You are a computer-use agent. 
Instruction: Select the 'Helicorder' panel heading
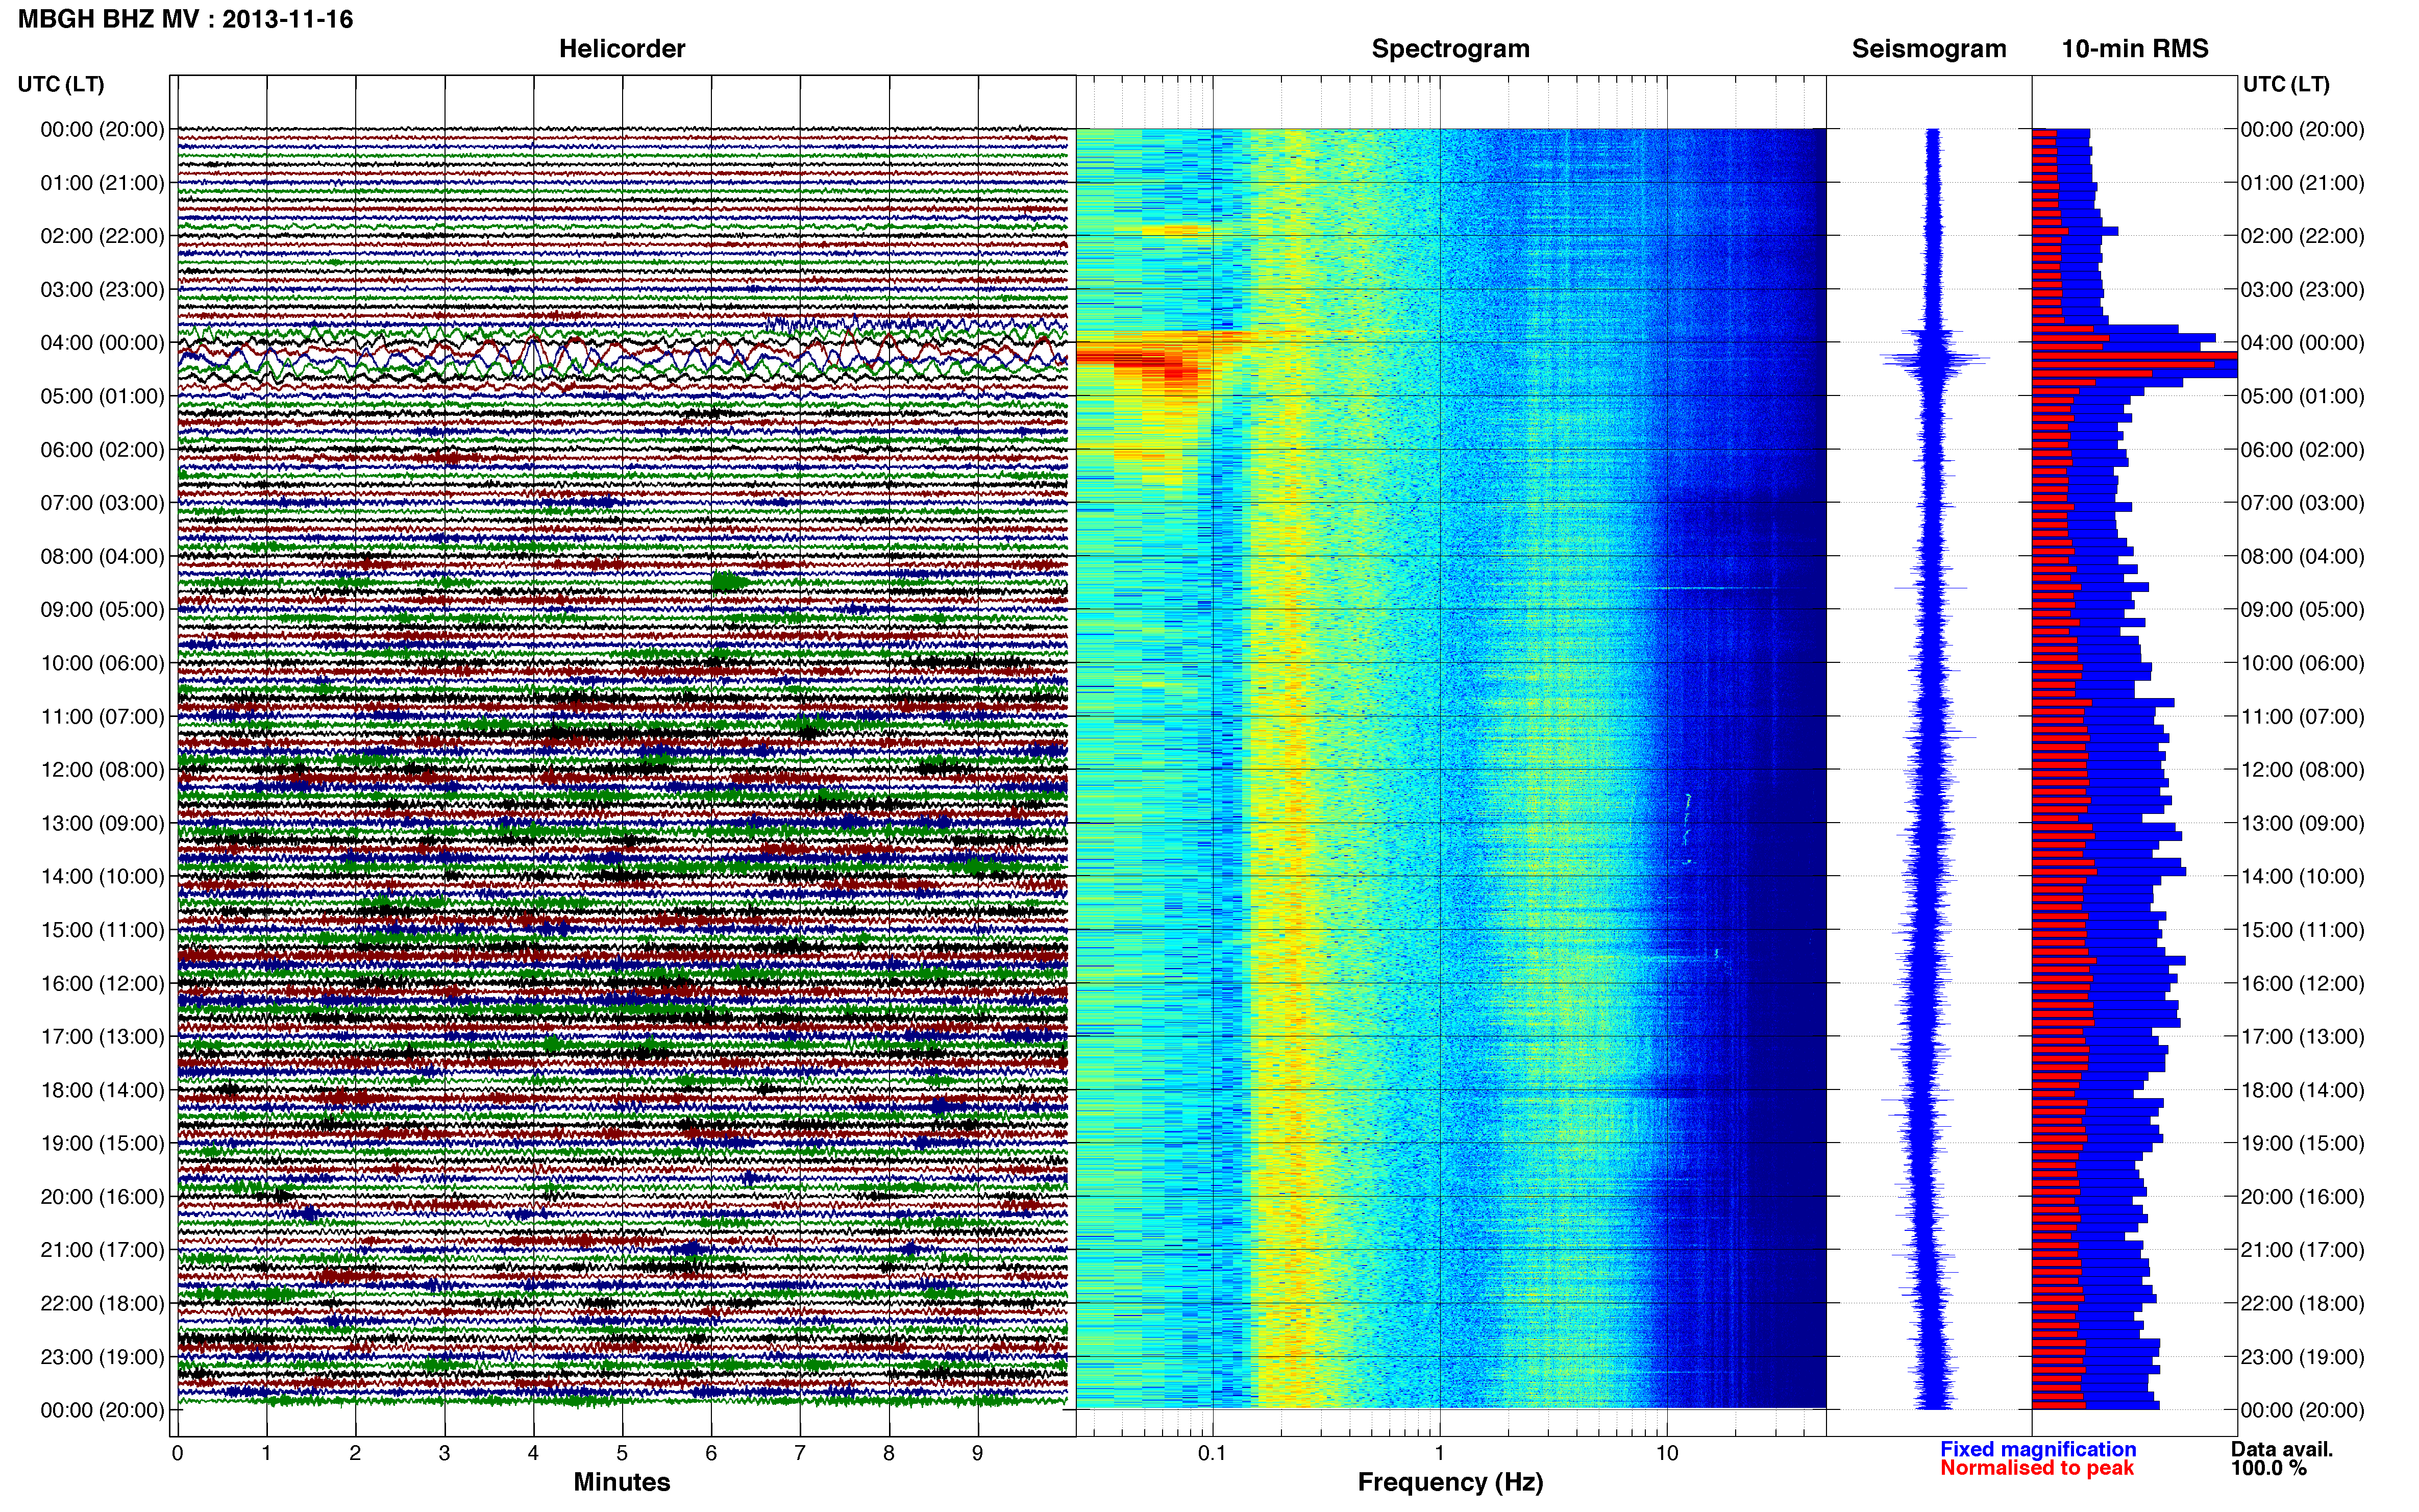pos(622,49)
